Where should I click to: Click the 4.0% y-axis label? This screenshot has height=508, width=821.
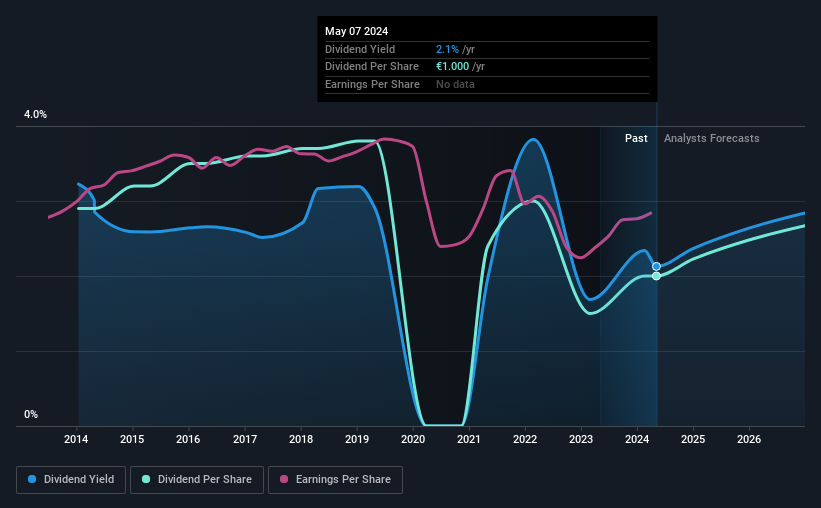point(35,115)
